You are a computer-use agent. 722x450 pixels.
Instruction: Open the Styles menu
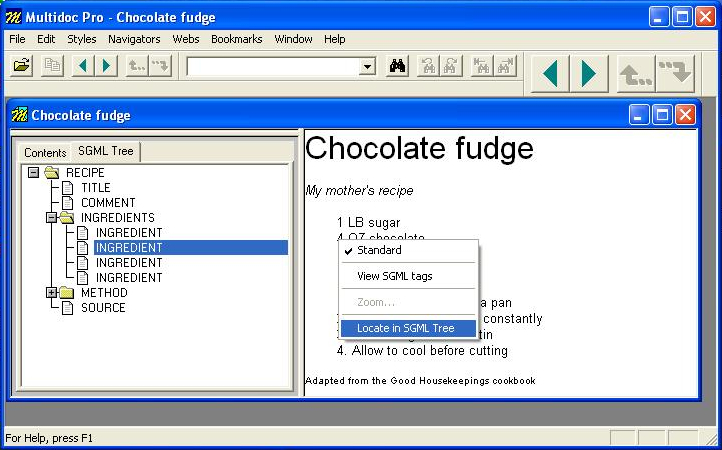pos(82,39)
